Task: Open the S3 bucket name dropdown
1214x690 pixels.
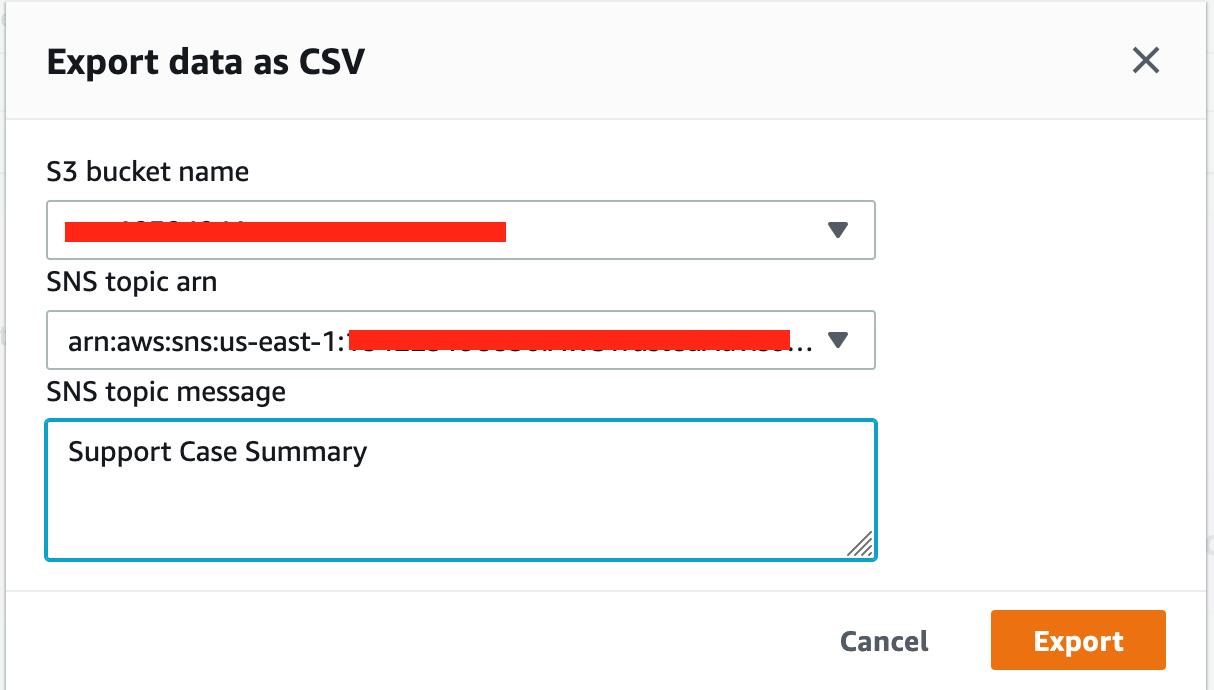Action: pyautogui.click(x=460, y=230)
